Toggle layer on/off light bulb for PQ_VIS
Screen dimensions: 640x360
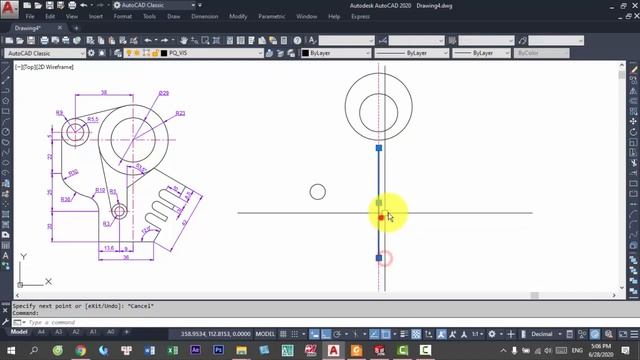(129, 53)
